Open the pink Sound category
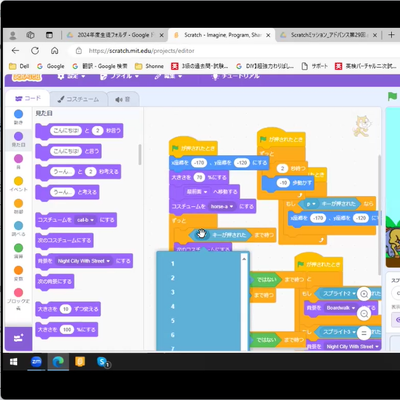The width and height of the screenshot is (400, 400). (x=18, y=159)
